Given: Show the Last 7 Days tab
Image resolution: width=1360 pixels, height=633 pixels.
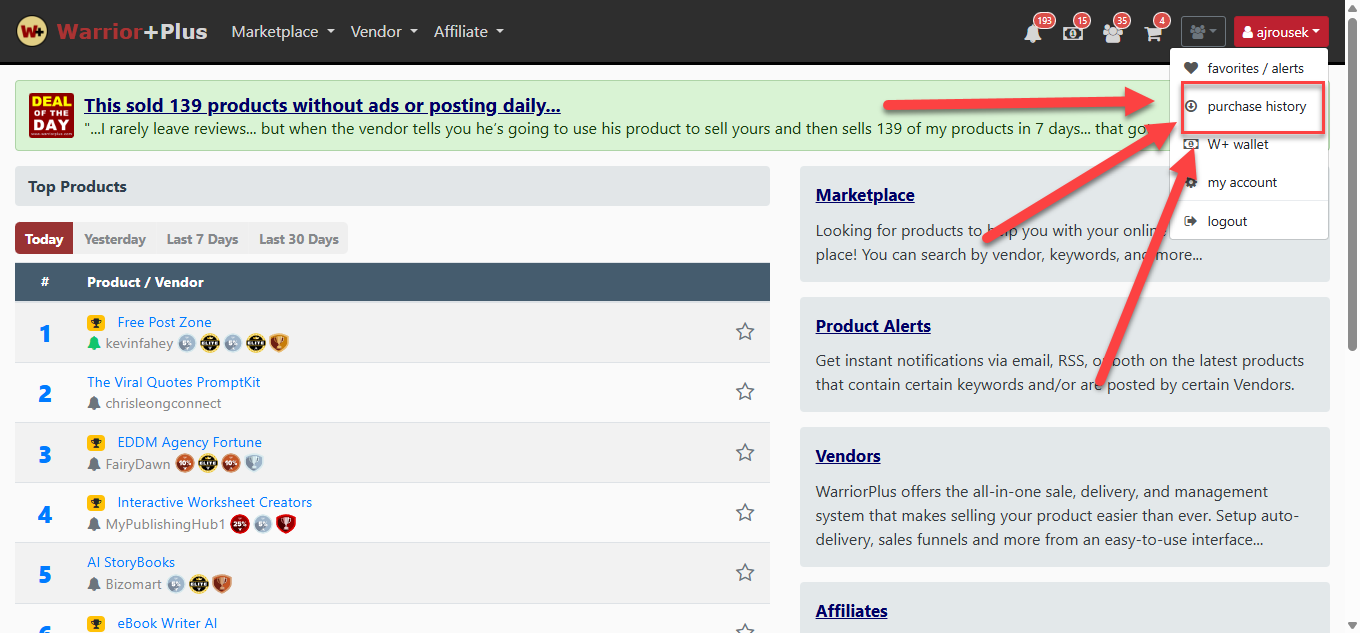Looking at the screenshot, I should (202, 239).
